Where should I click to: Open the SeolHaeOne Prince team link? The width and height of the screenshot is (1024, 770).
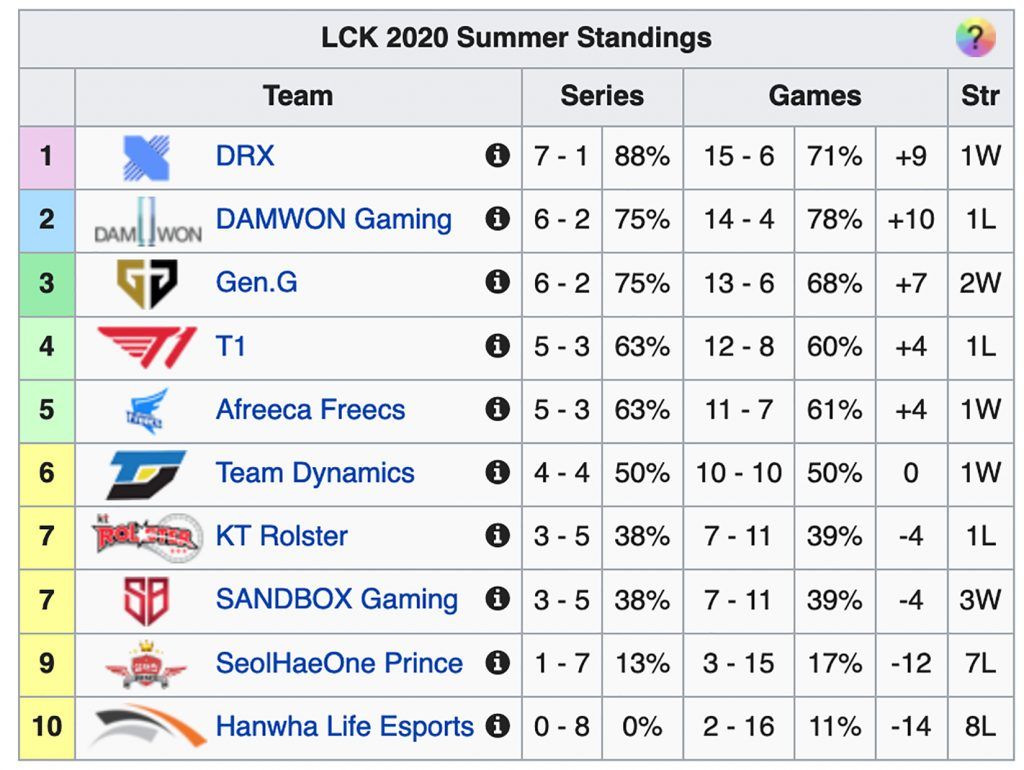tap(339, 664)
